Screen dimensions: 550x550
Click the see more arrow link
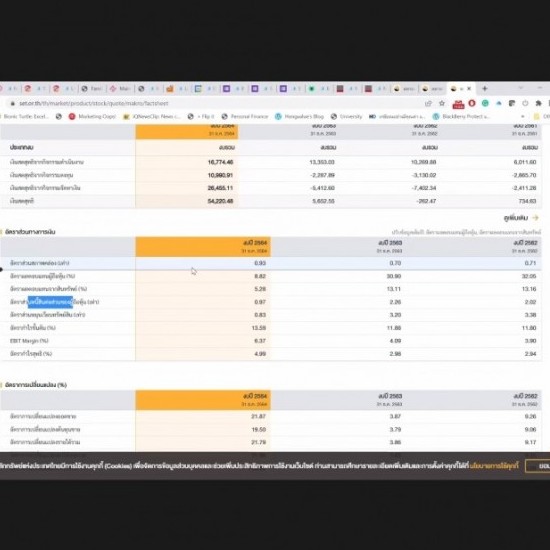(521, 218)
